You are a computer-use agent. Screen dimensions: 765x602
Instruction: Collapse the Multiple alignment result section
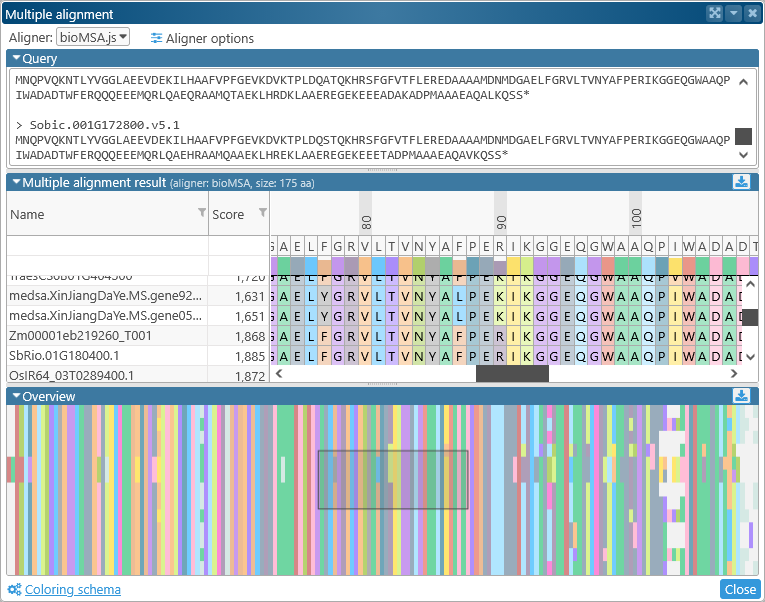click(x=16, y=182)
